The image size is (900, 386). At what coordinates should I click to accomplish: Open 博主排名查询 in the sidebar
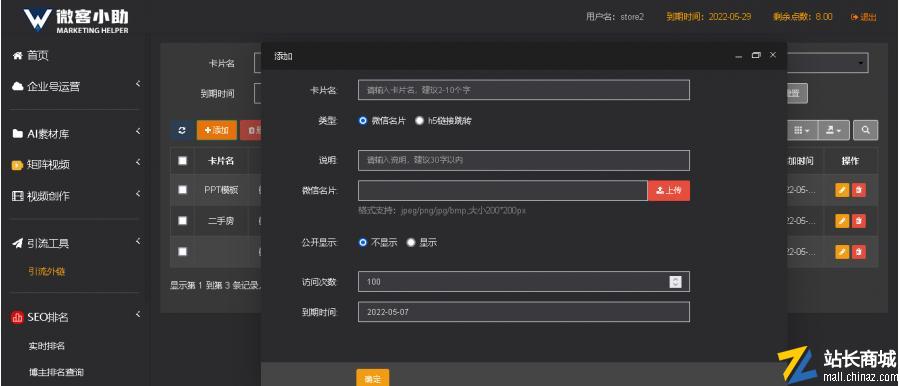pyautogui.click(x=56, y=372)
